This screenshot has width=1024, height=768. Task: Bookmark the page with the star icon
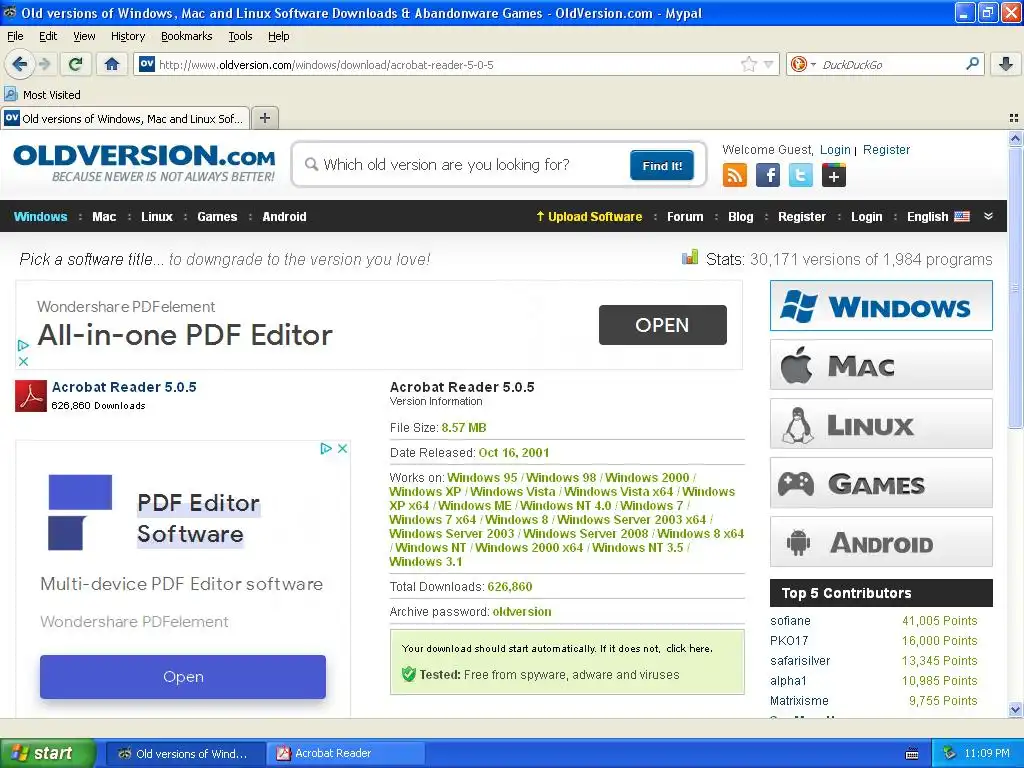click(749, 64)
